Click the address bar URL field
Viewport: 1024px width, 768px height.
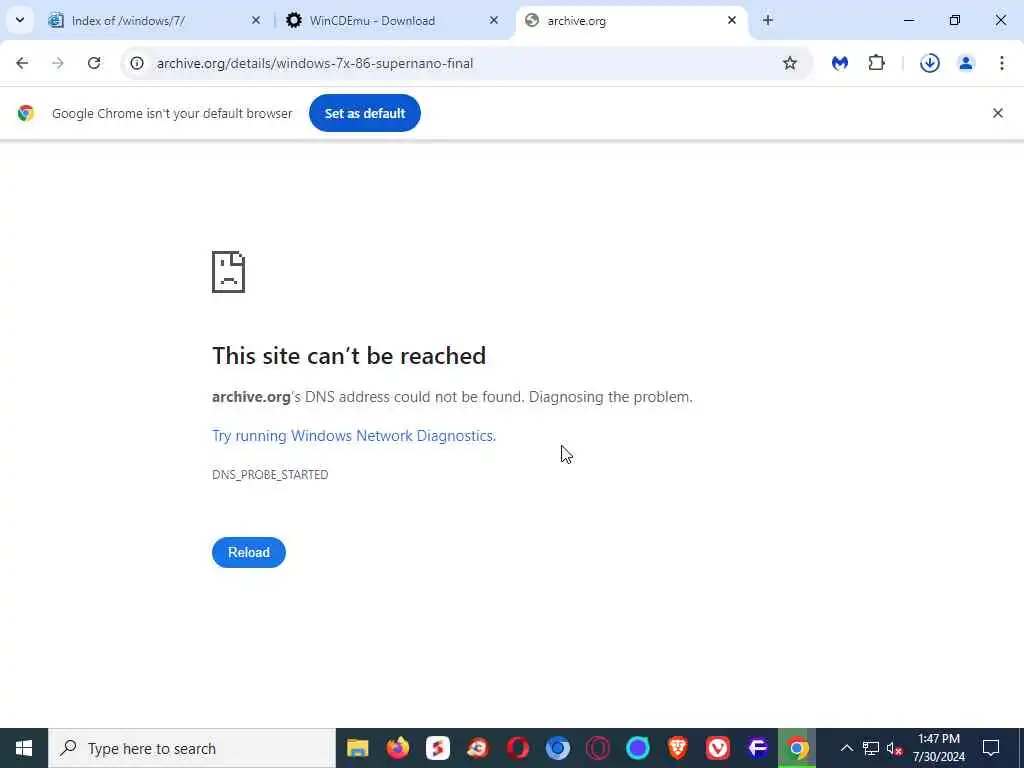tap(457, 63)
